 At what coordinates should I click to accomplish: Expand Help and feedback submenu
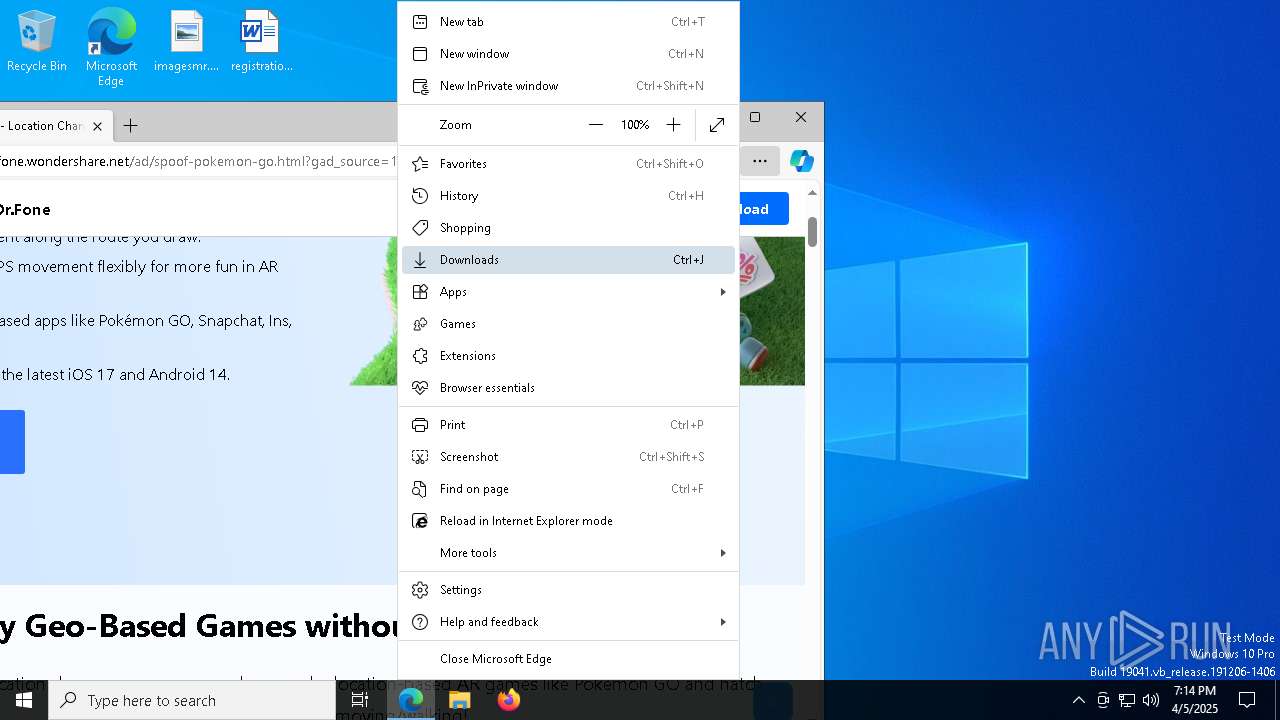click(x=568, y=622)
